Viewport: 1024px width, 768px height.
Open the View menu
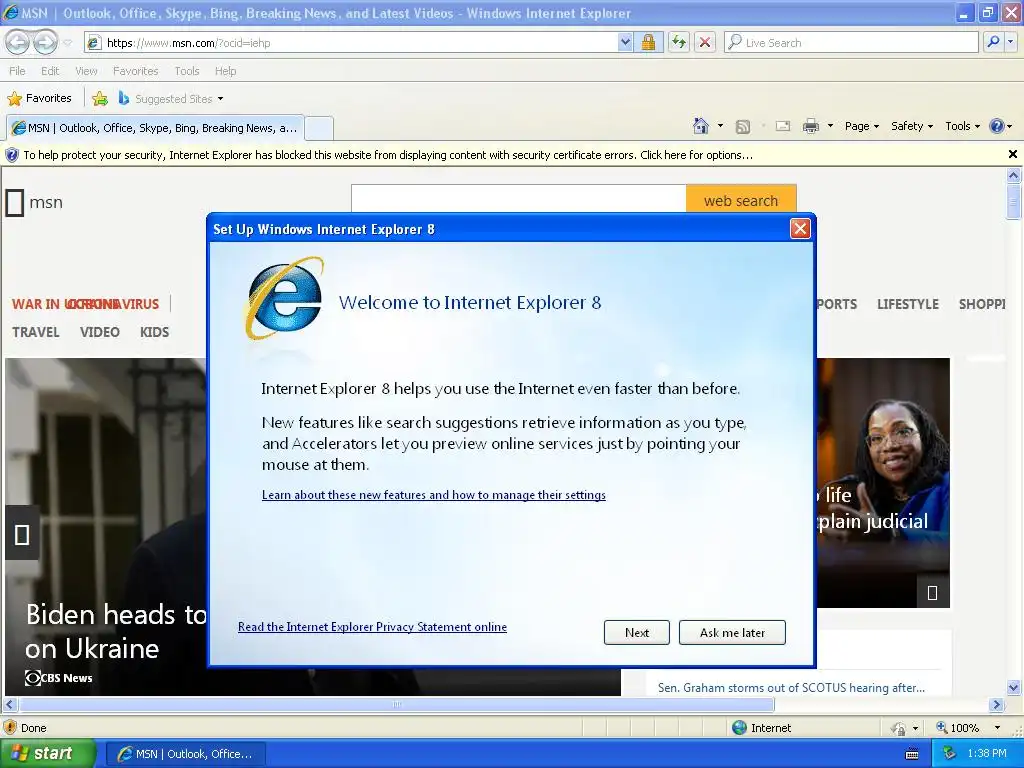(x=86, y=71)
